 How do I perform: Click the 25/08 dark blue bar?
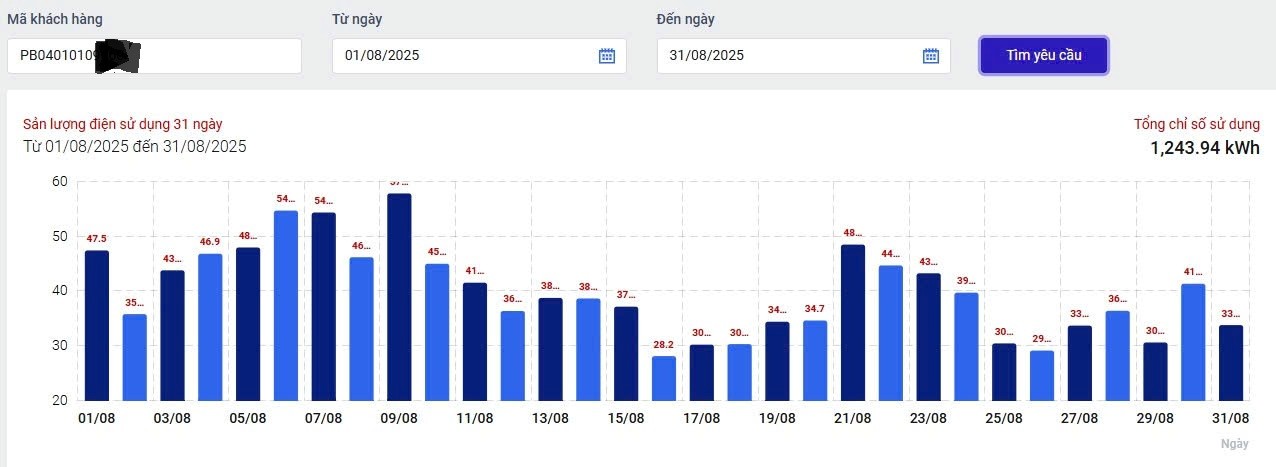(1004, 372)
